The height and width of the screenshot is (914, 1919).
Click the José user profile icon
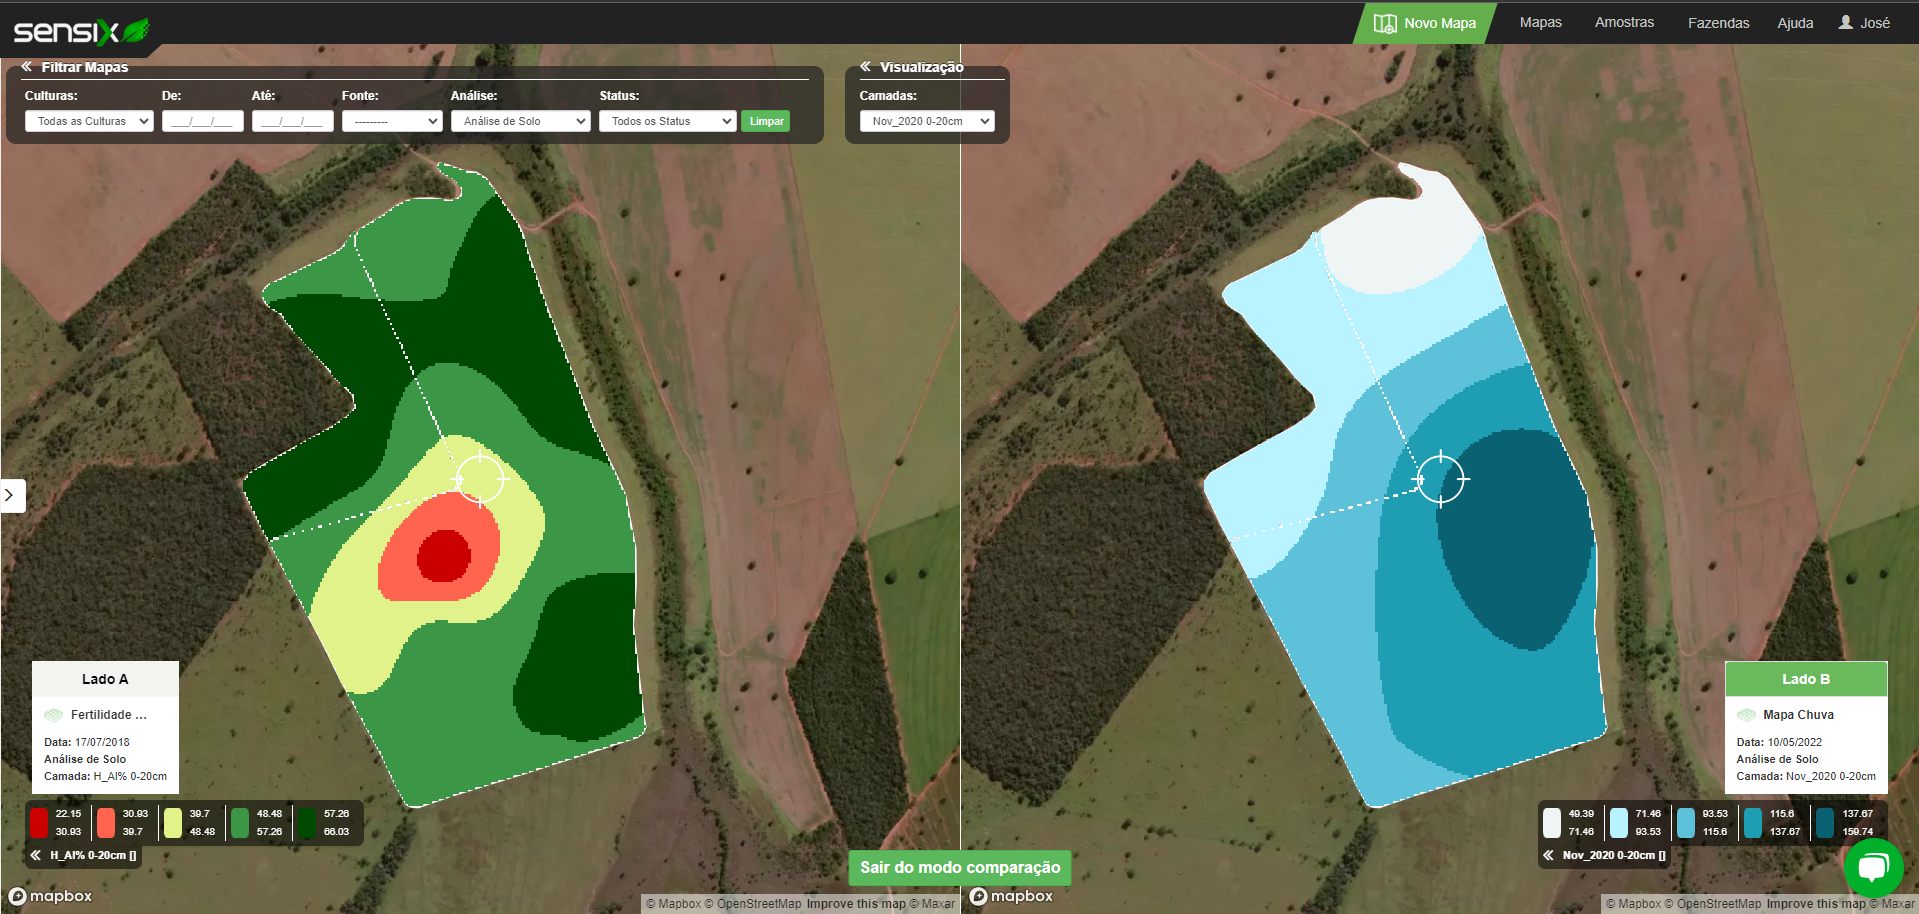tap(1845, 22)
